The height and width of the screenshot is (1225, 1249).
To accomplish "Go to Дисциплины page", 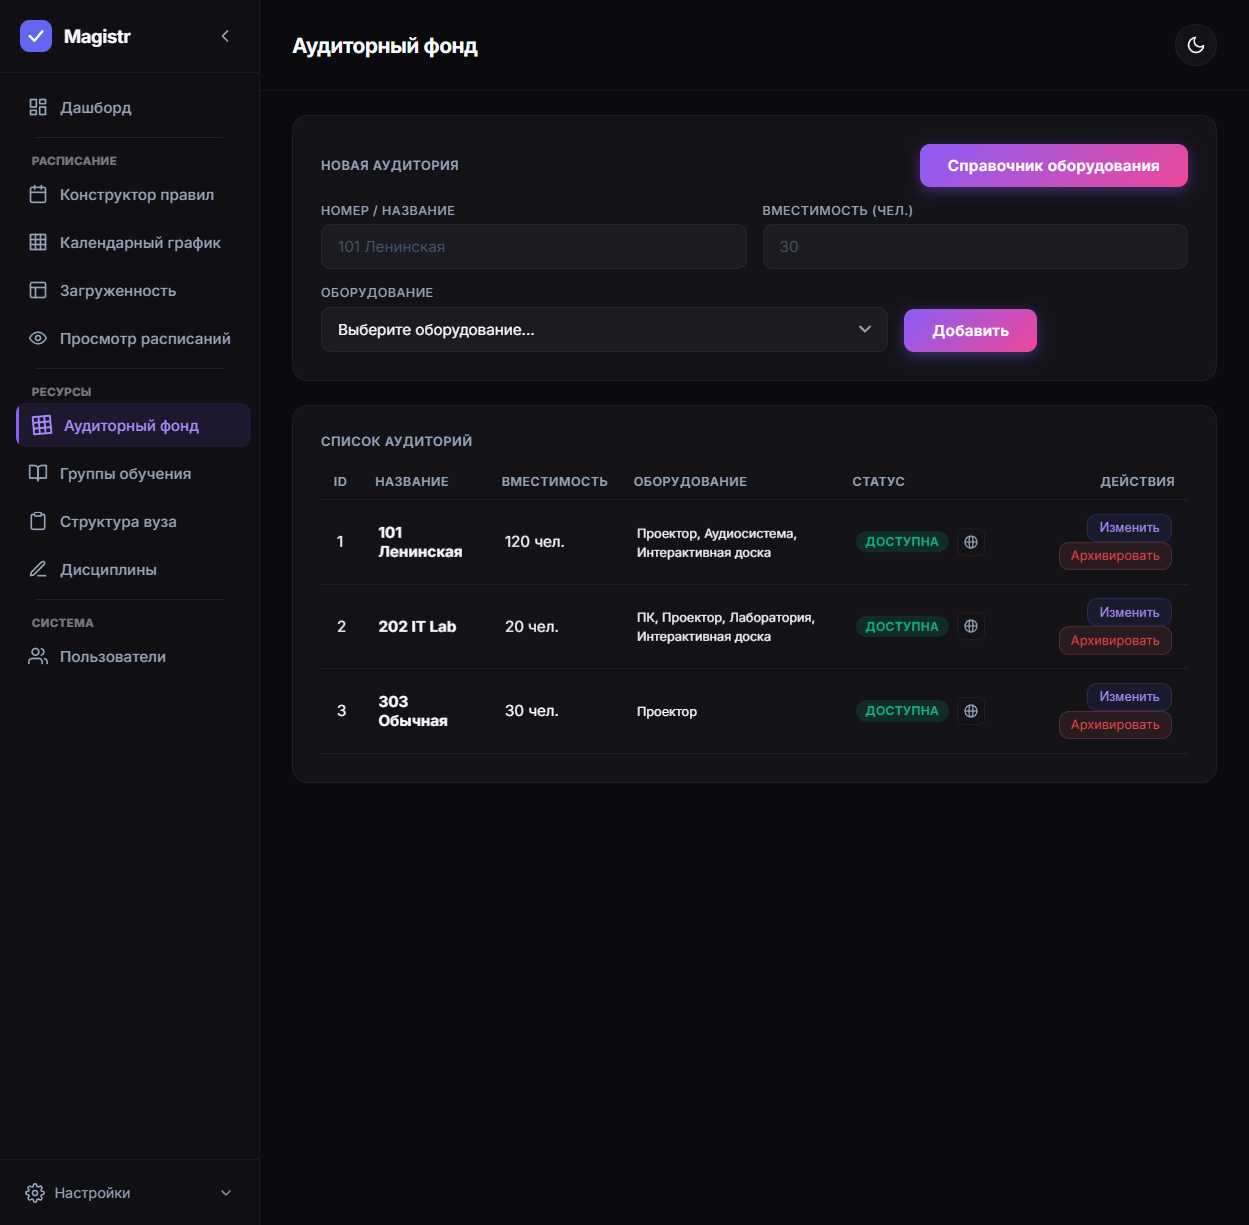I will click(133, 569).
